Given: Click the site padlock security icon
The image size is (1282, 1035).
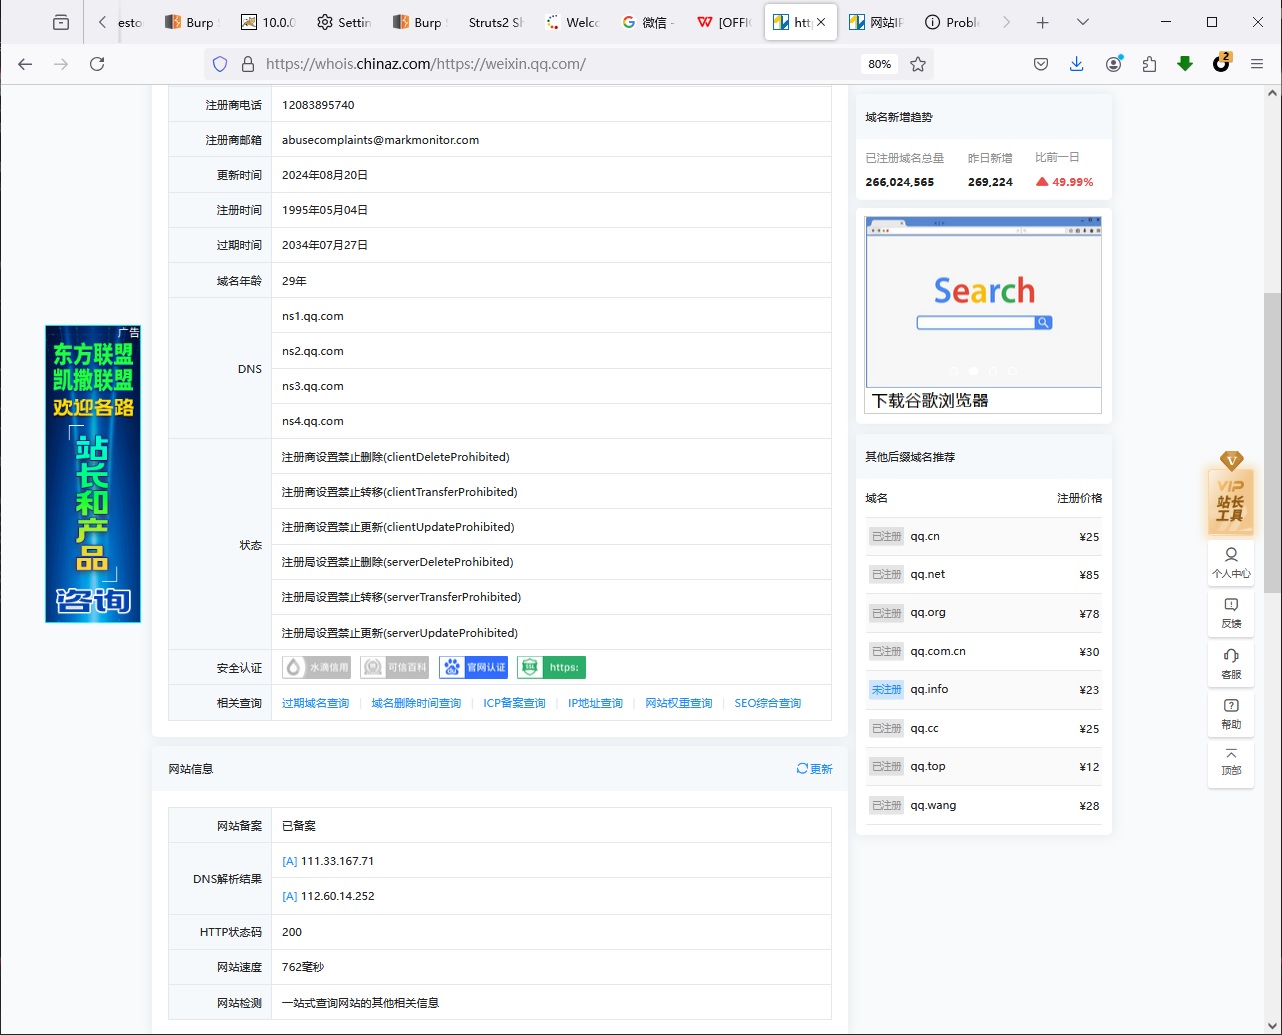Looking at the screenshot, I should 248,64.
